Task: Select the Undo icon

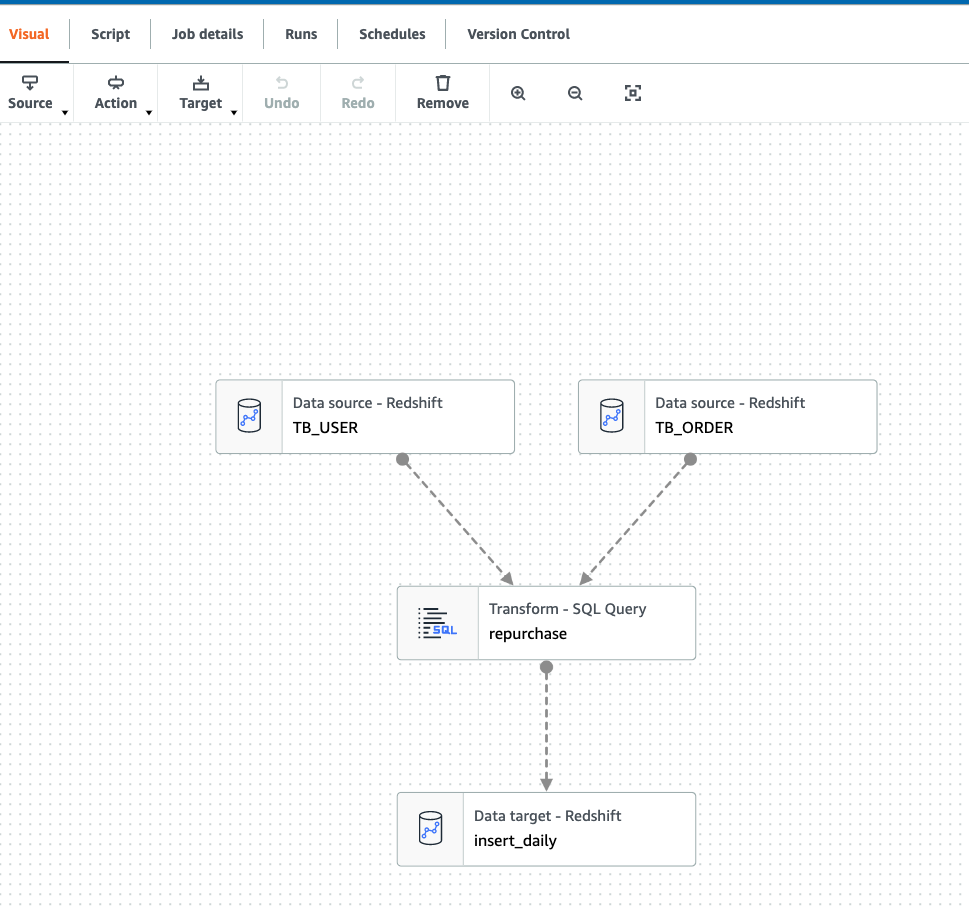Action: (281, 85)
